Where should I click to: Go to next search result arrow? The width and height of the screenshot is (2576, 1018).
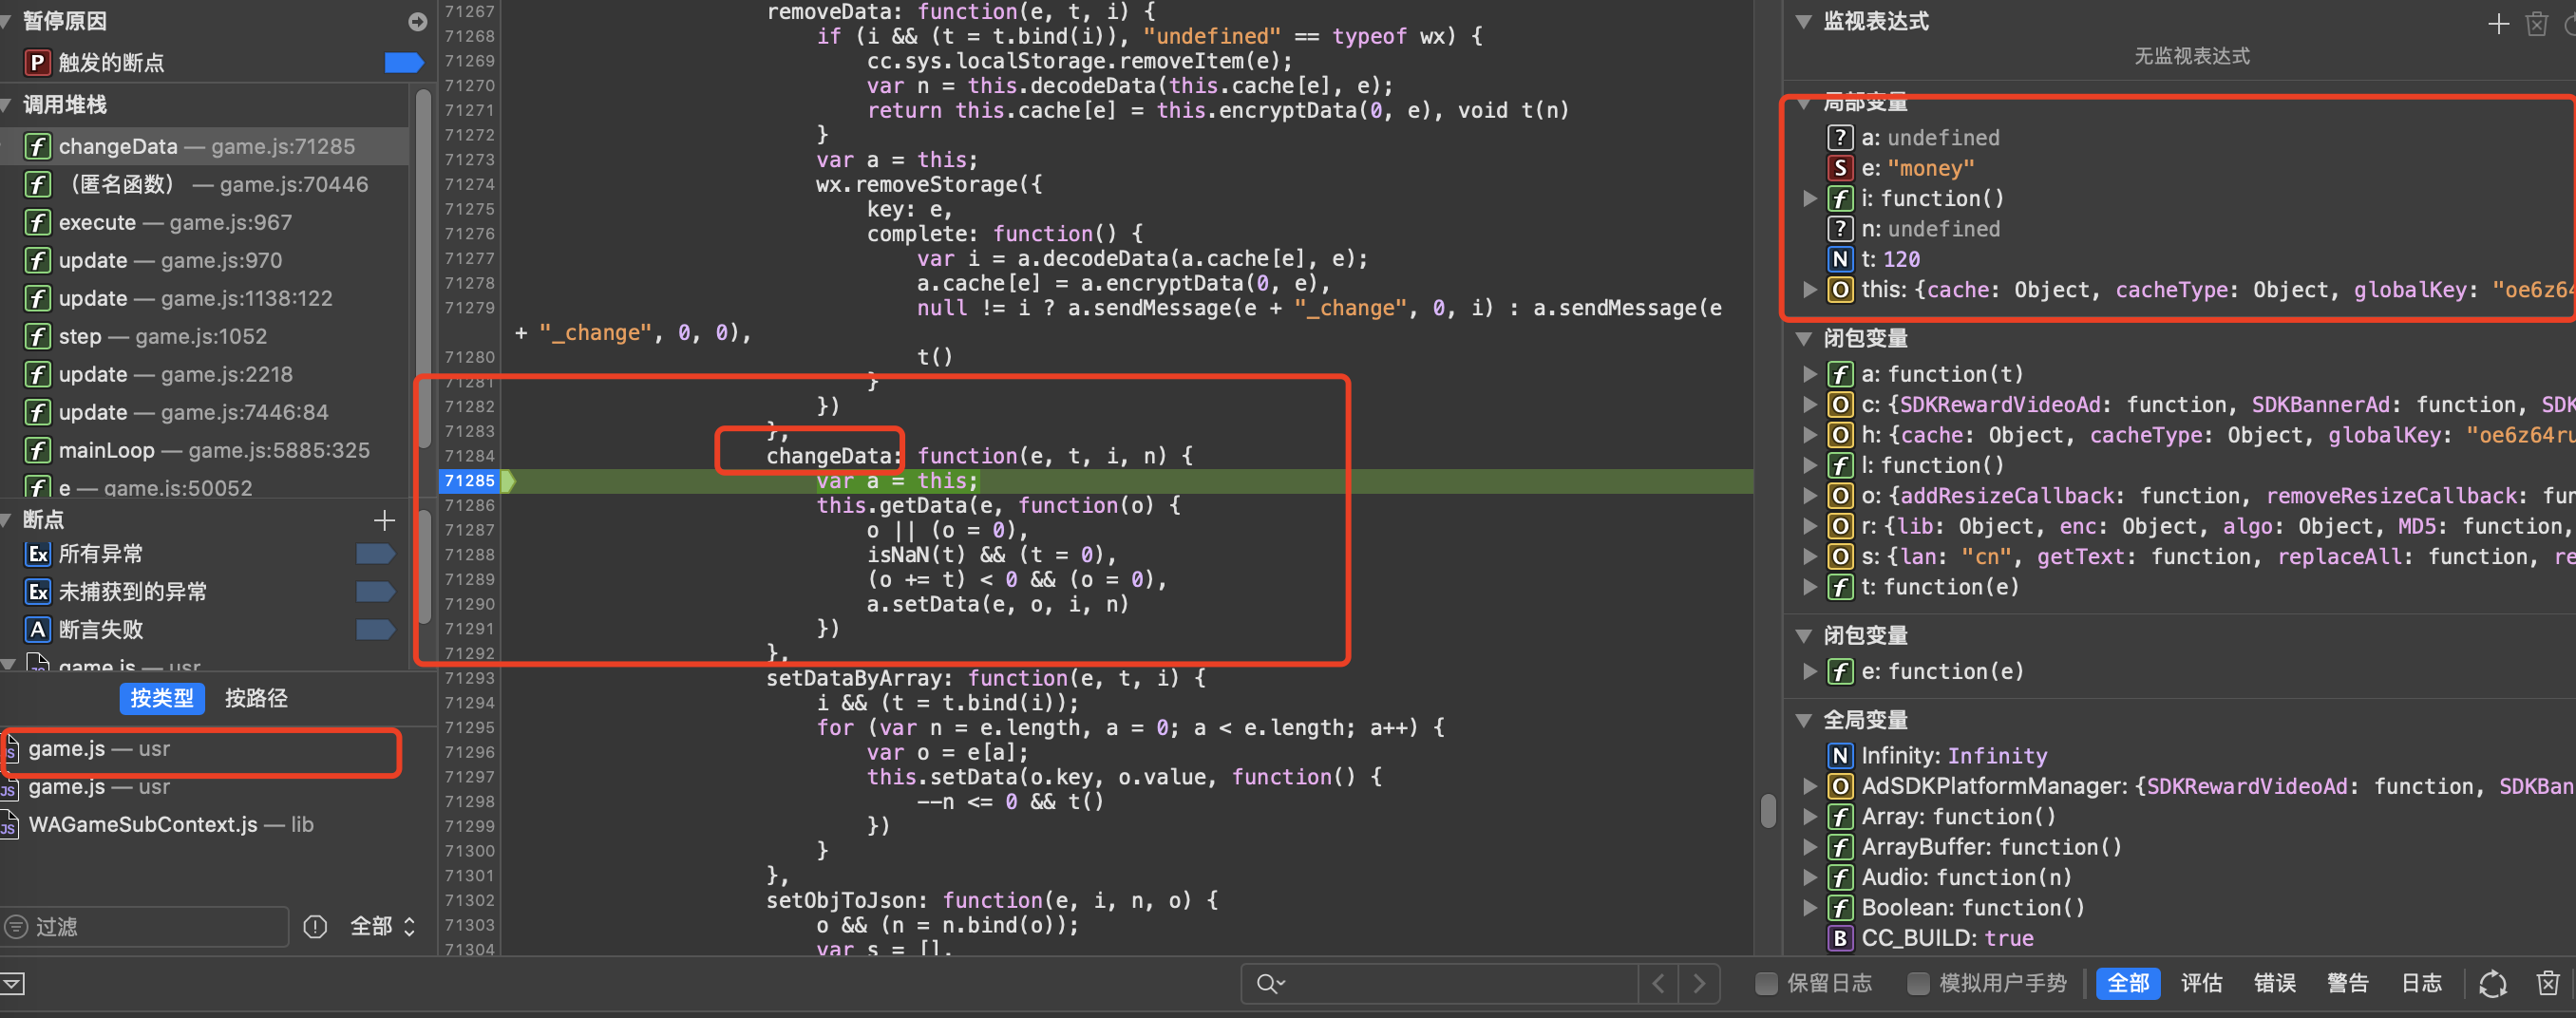1699,985
